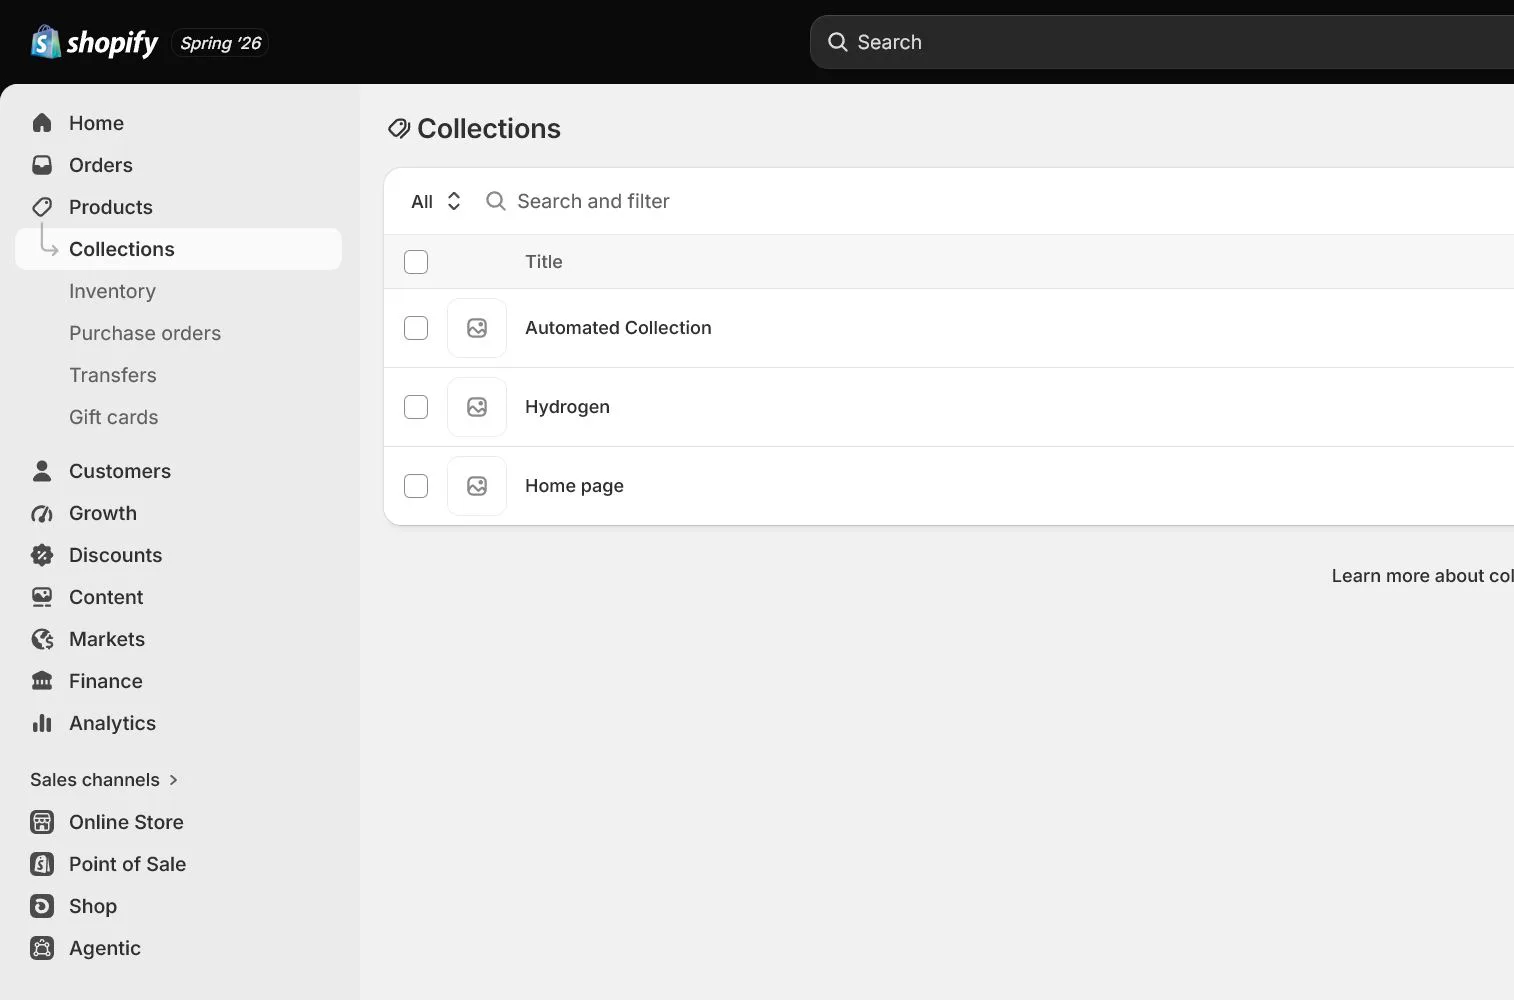Click the Shop channel icon
The width and height of the screenshot is (1514, 1000).
click(42, 906)
